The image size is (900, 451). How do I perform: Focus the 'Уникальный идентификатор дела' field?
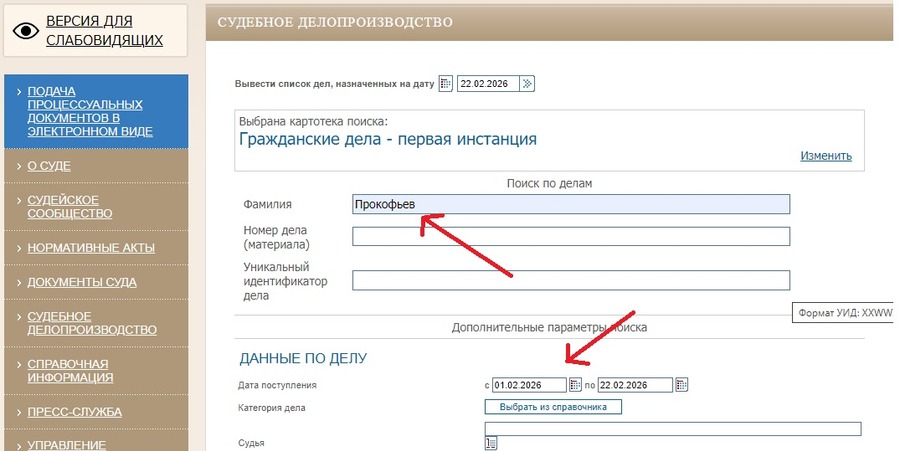570,280
